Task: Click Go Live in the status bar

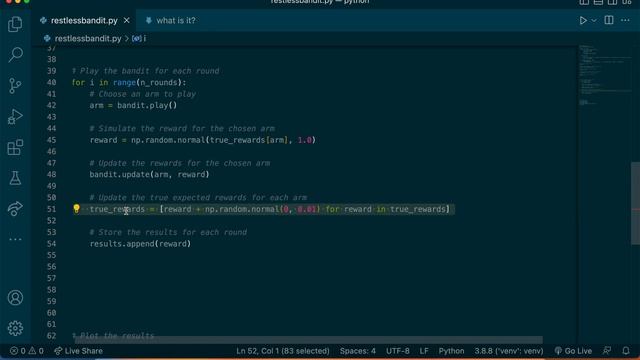Action: point(573,351)
